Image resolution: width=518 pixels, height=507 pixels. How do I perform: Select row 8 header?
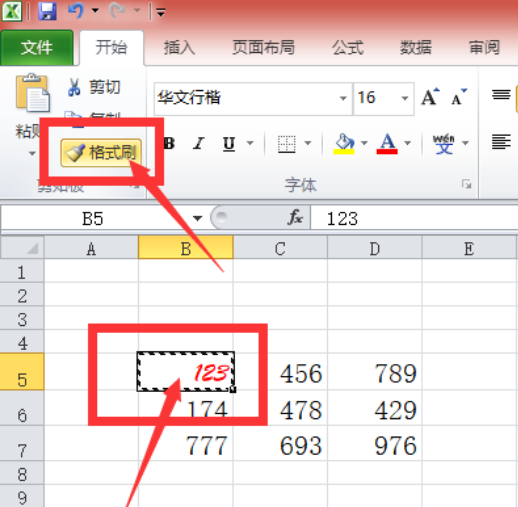[22, 473]
